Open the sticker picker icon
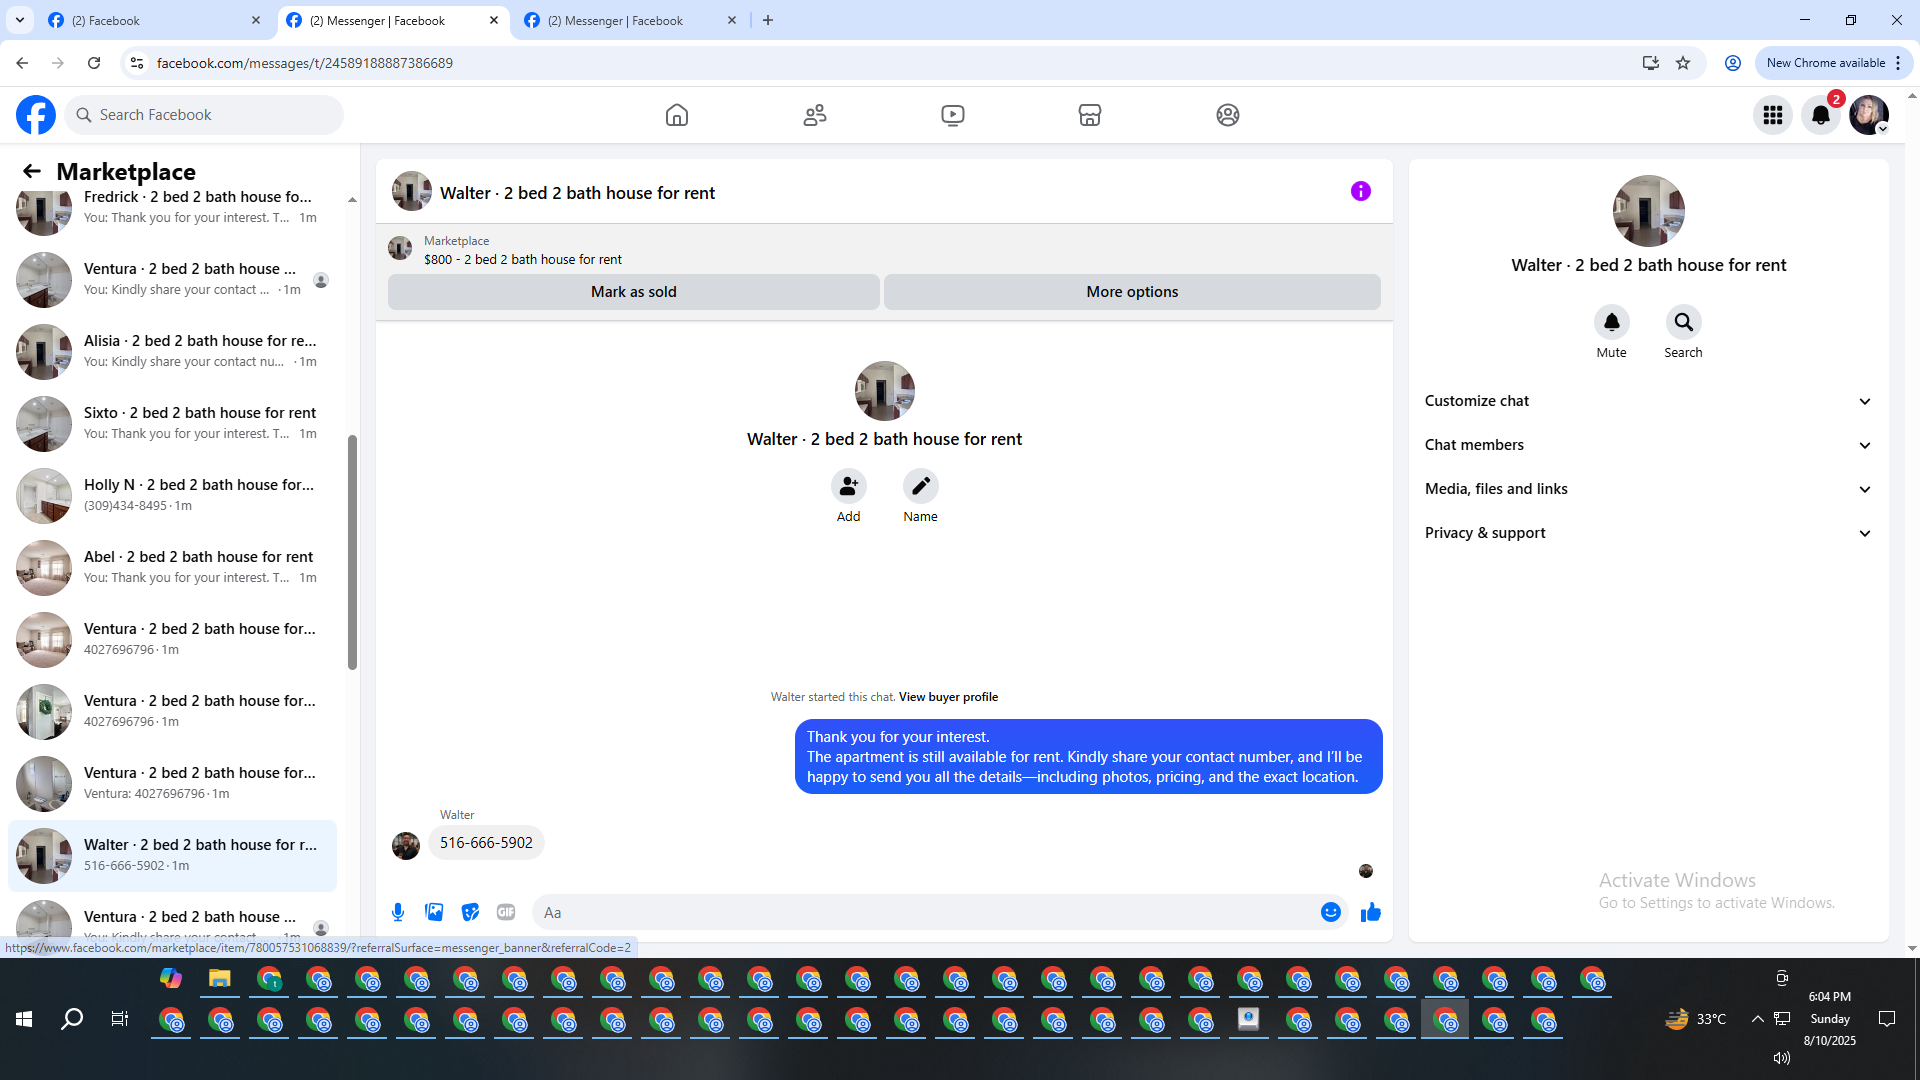Image resolution: width=1920 pixels, height=1080 pixels. click(470, 912)
